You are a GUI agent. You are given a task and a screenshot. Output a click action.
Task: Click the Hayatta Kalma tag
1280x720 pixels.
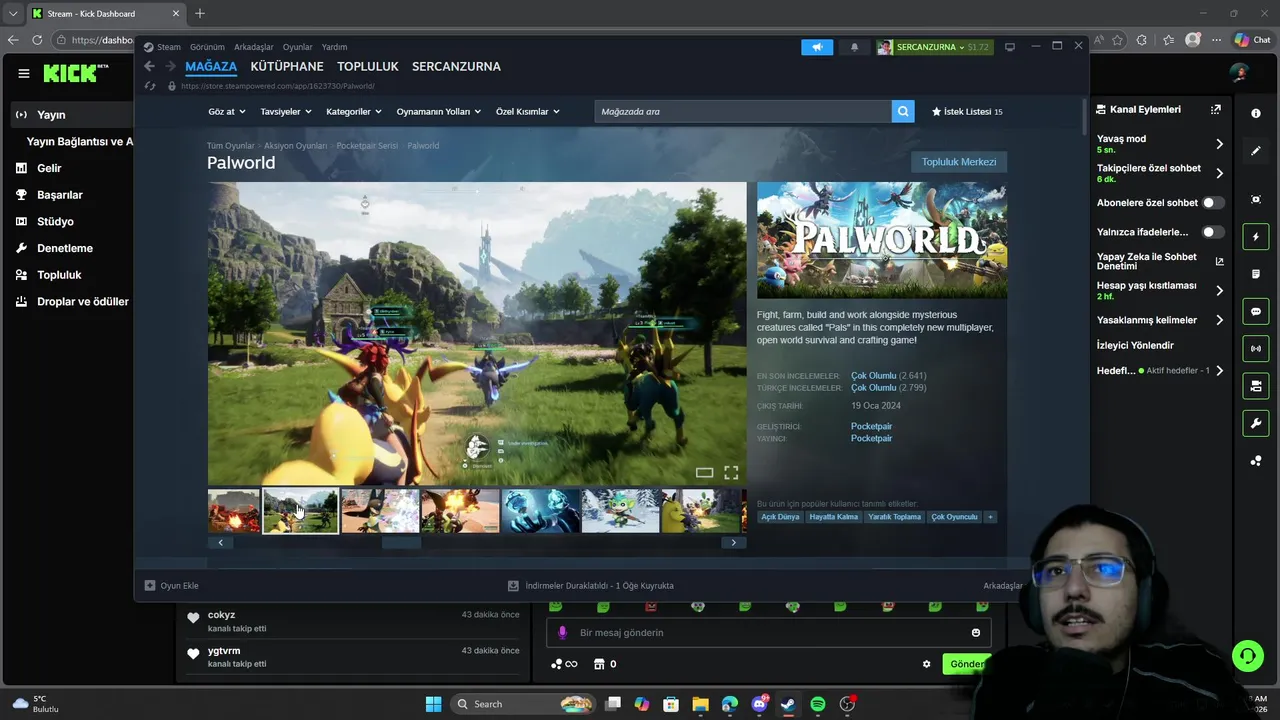[834, 517]
